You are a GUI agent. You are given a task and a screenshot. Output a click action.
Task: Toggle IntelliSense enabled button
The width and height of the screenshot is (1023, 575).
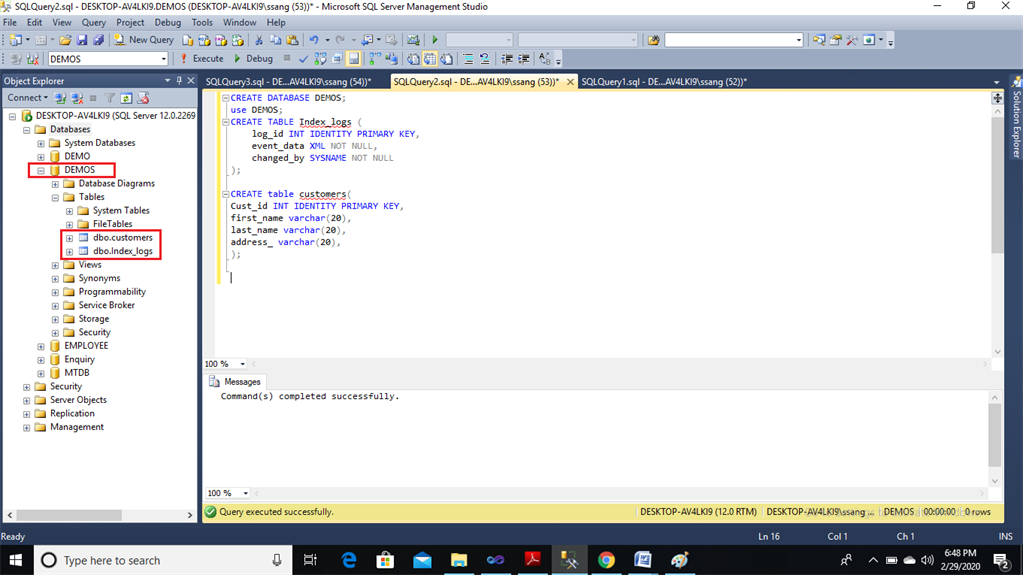[x=354, y=59]
